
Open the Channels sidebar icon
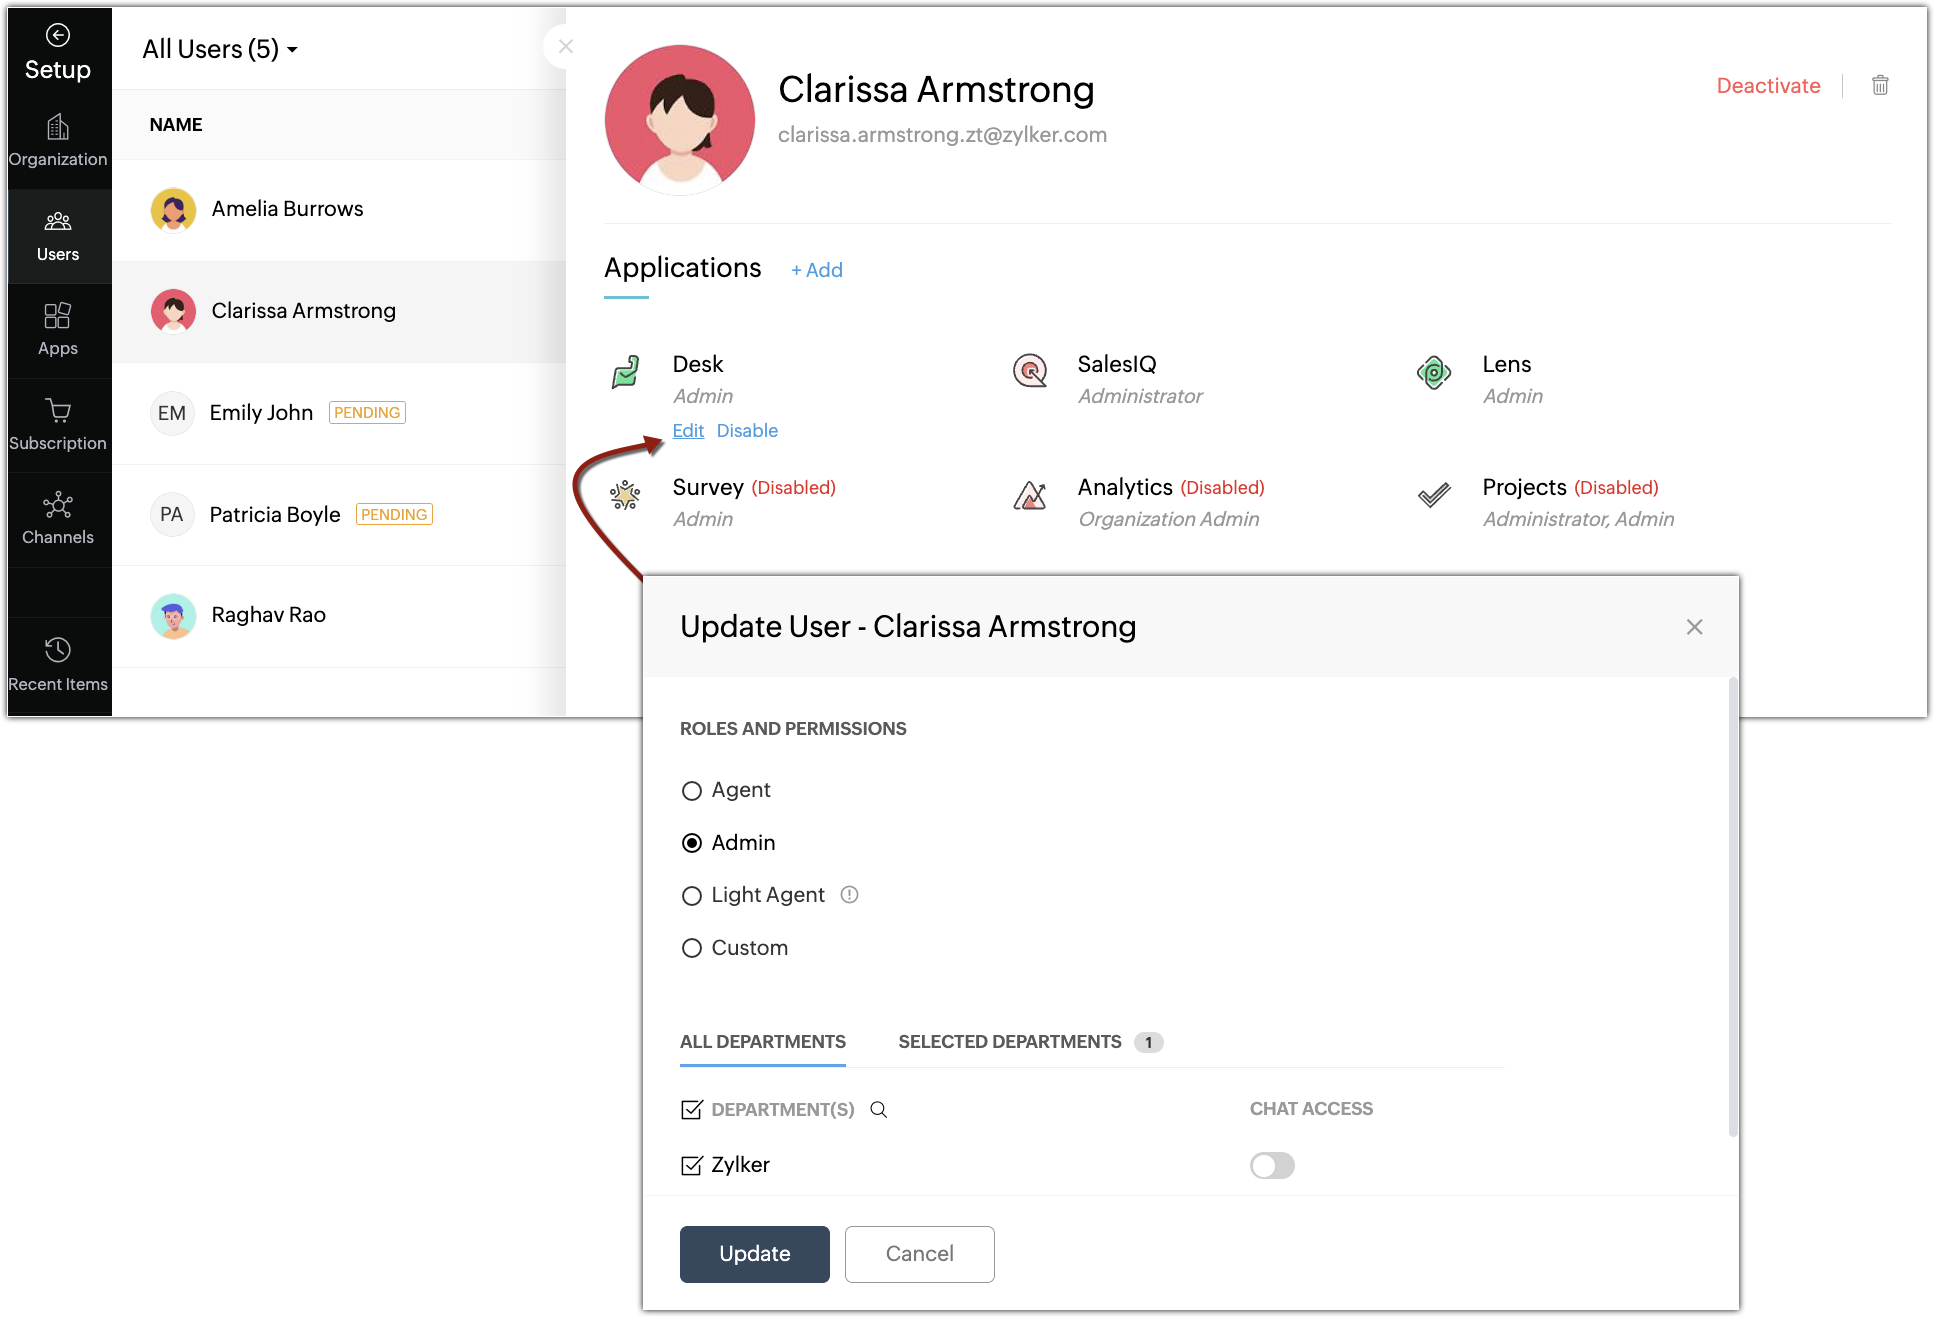pyautogui.click(x=58, y=505)
